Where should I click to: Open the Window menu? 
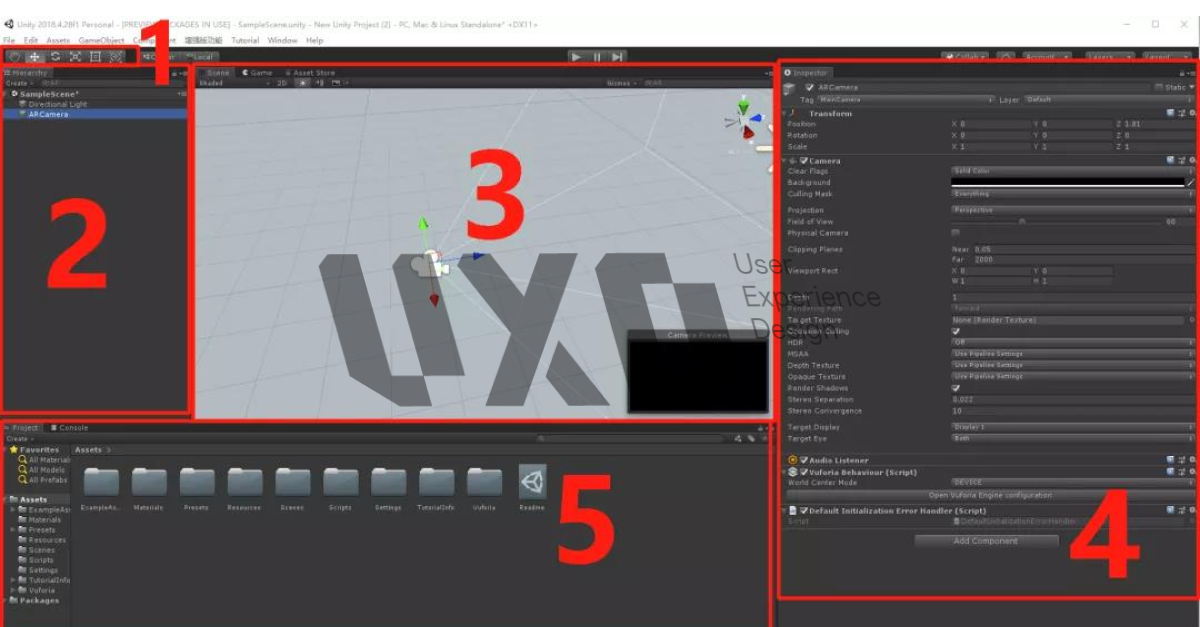click(x=283, y=40)
